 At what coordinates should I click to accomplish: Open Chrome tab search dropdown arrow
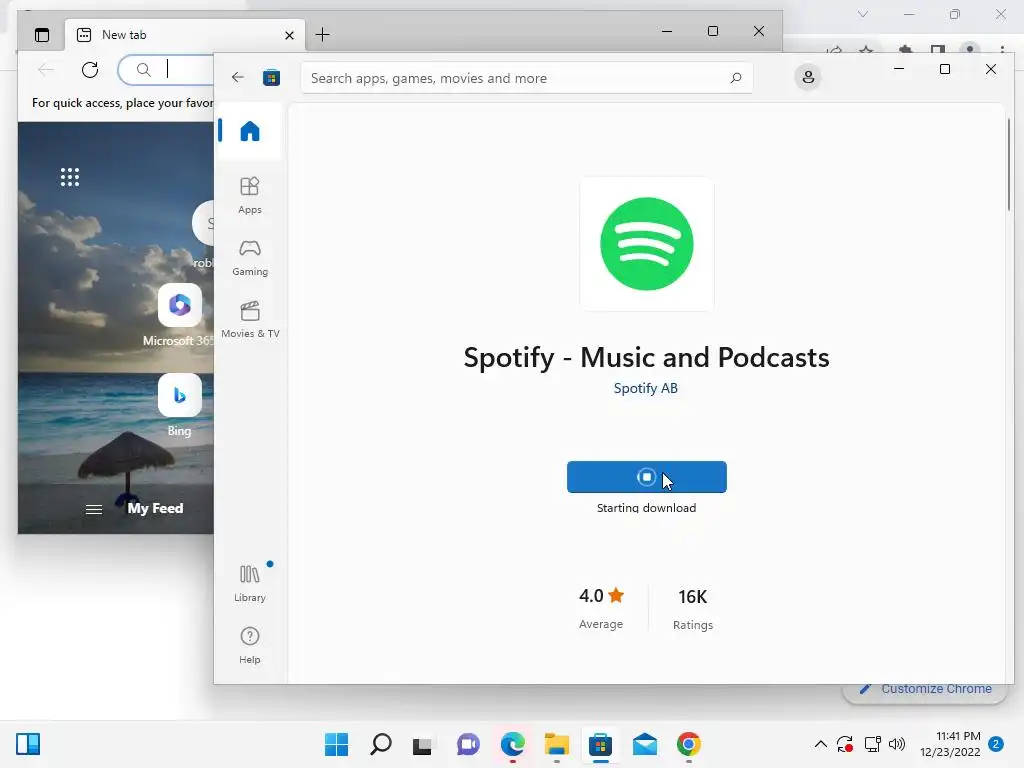[x=863, y=14]
